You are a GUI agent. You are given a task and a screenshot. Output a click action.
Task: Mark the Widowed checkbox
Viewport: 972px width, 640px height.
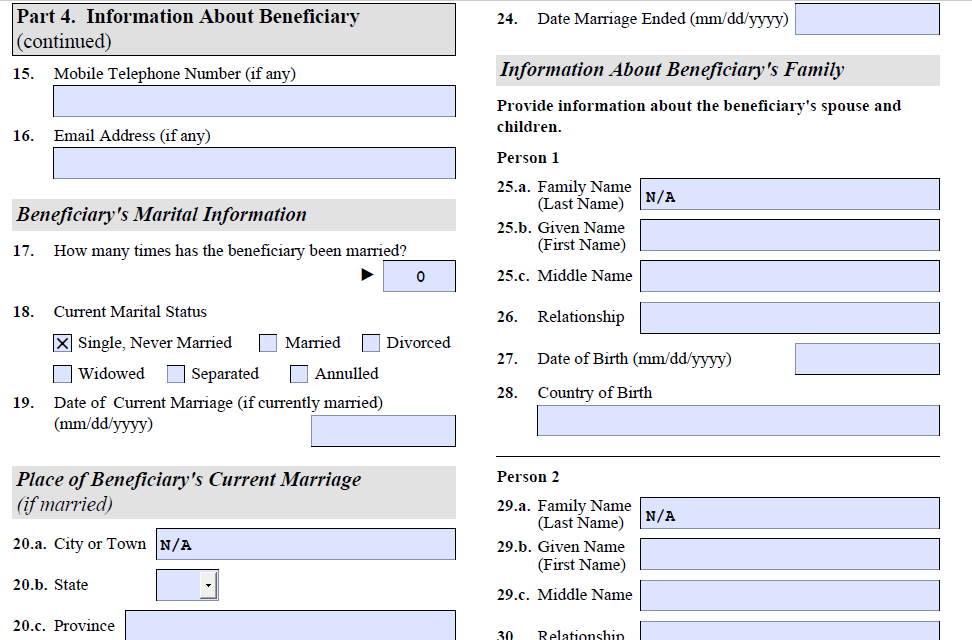(63, 374)
